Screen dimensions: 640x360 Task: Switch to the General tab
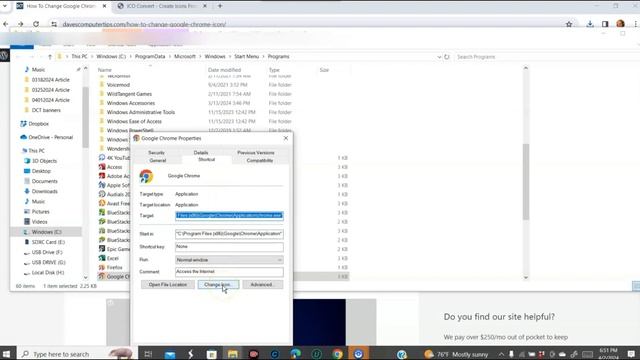[x=158, y=160]
